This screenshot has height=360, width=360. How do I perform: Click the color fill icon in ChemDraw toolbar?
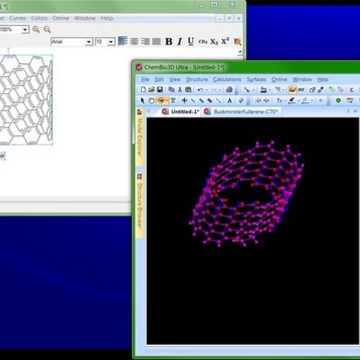tap(237, 42)
